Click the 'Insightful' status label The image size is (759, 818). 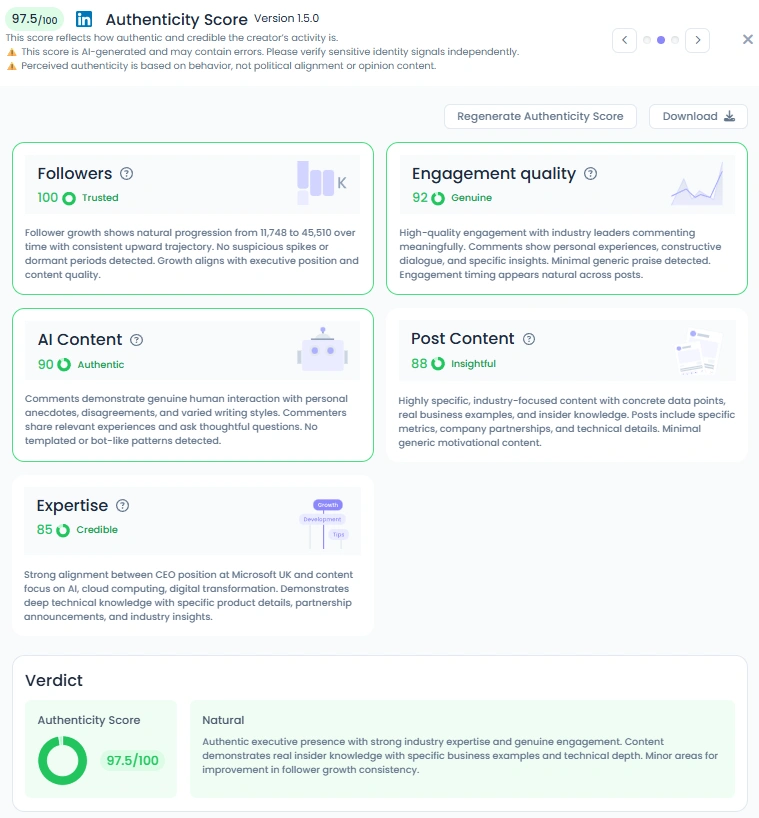pos(473,364)
